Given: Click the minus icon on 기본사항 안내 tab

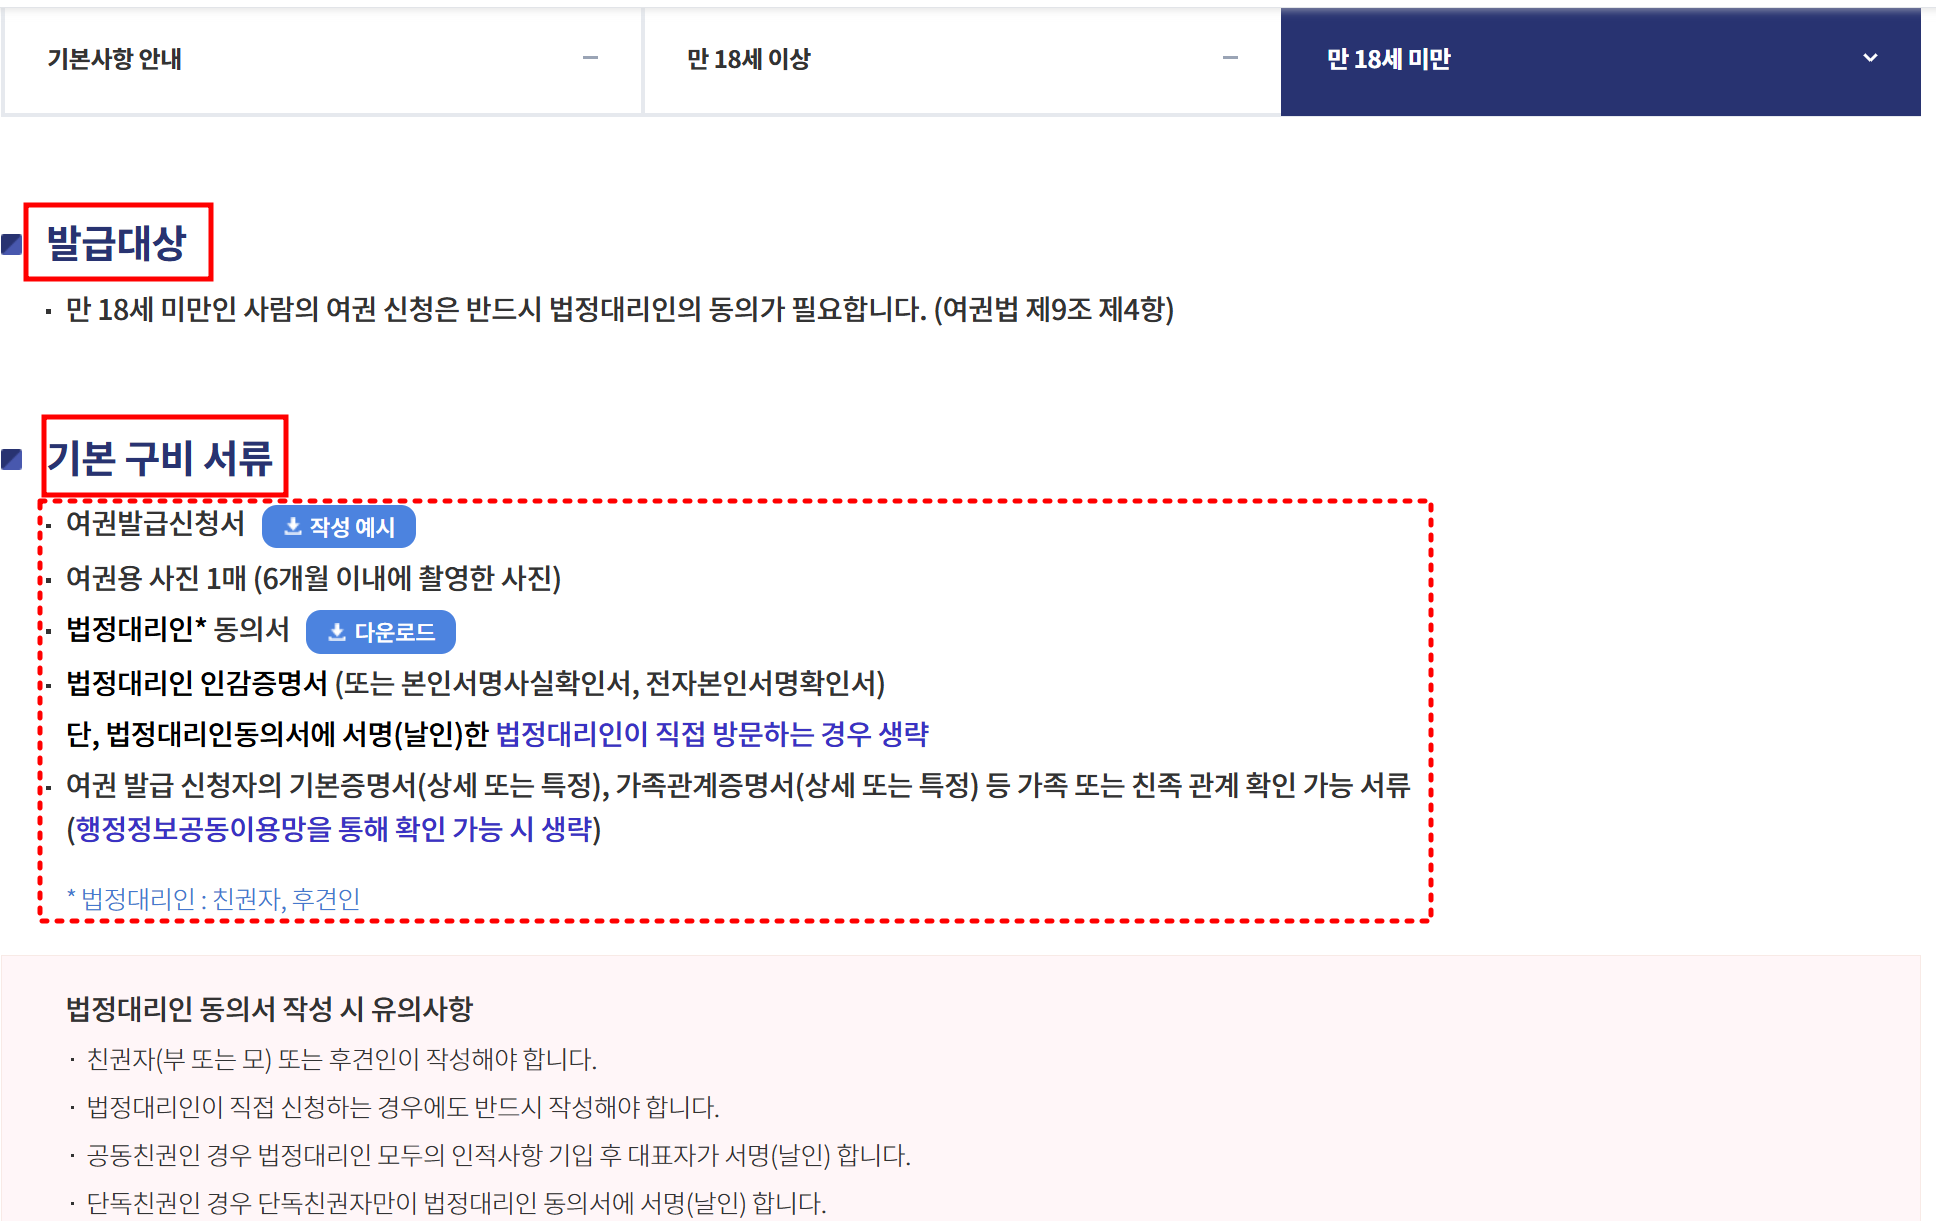Looking at the screenshot, I should [x=590, y=59].
